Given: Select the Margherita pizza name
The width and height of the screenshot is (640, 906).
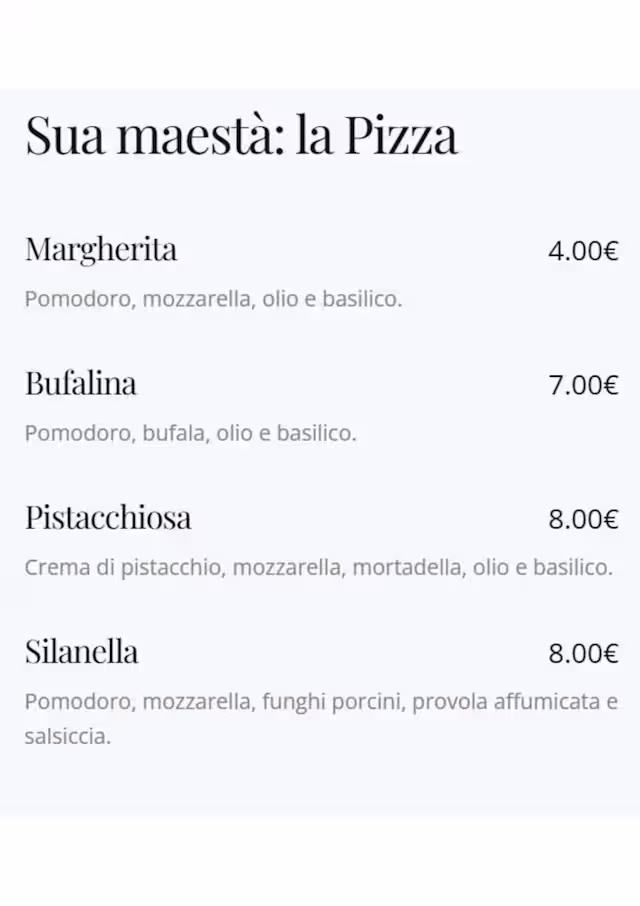Looking at the screenshot, I should pyautogui.click(x=101, y=249).
